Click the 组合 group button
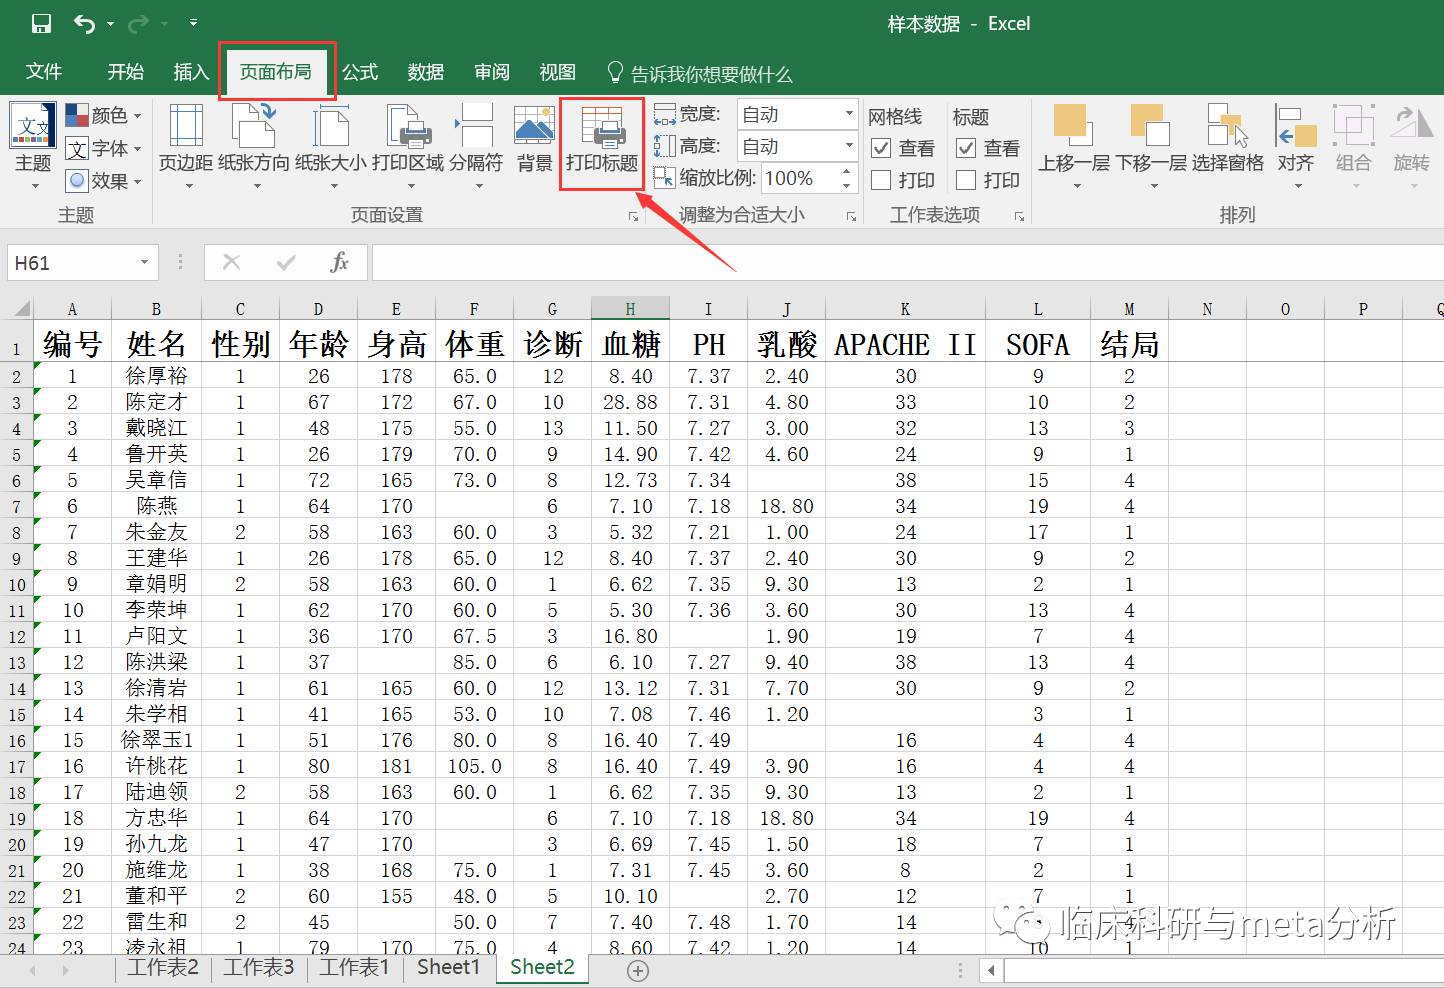 tap(1354, 146)
